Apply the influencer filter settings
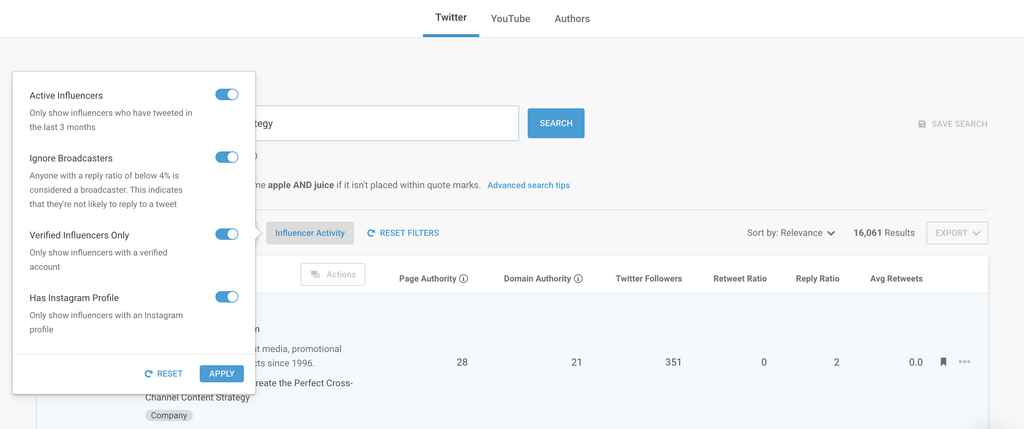The width and height of the screenshot is (1024, 429). (x=221, y=374)
